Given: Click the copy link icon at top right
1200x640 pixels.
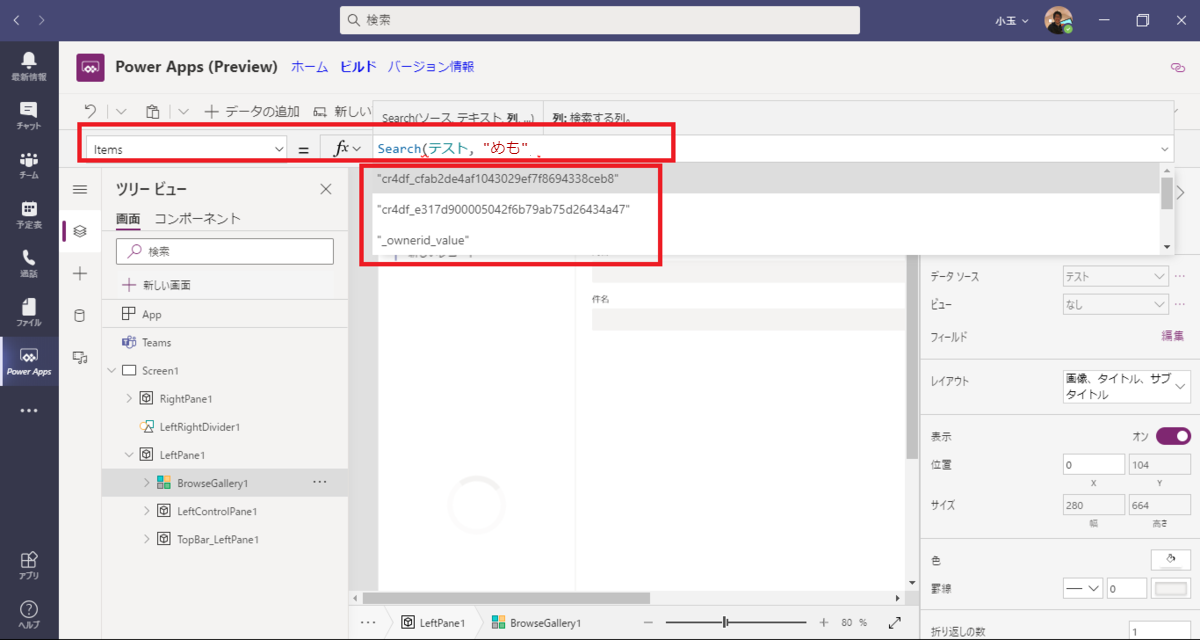Looking at the screenshot, I should pos(1177,67).
